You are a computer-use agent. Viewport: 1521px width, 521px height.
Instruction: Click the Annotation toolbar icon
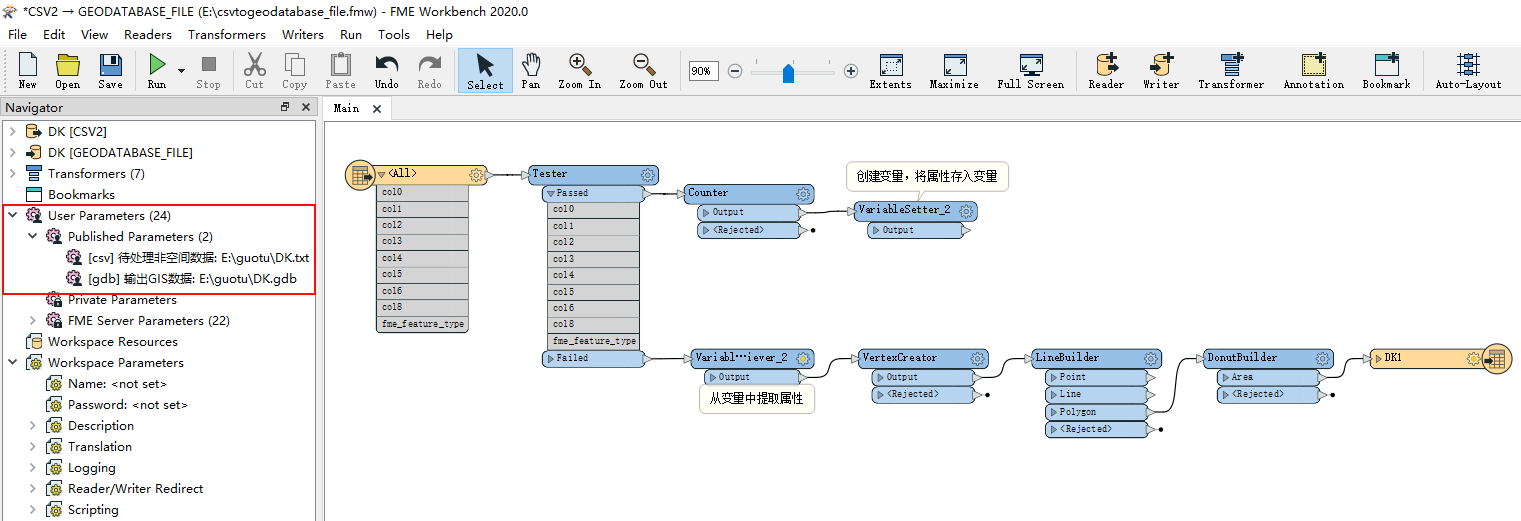[x=1313, y=66]
